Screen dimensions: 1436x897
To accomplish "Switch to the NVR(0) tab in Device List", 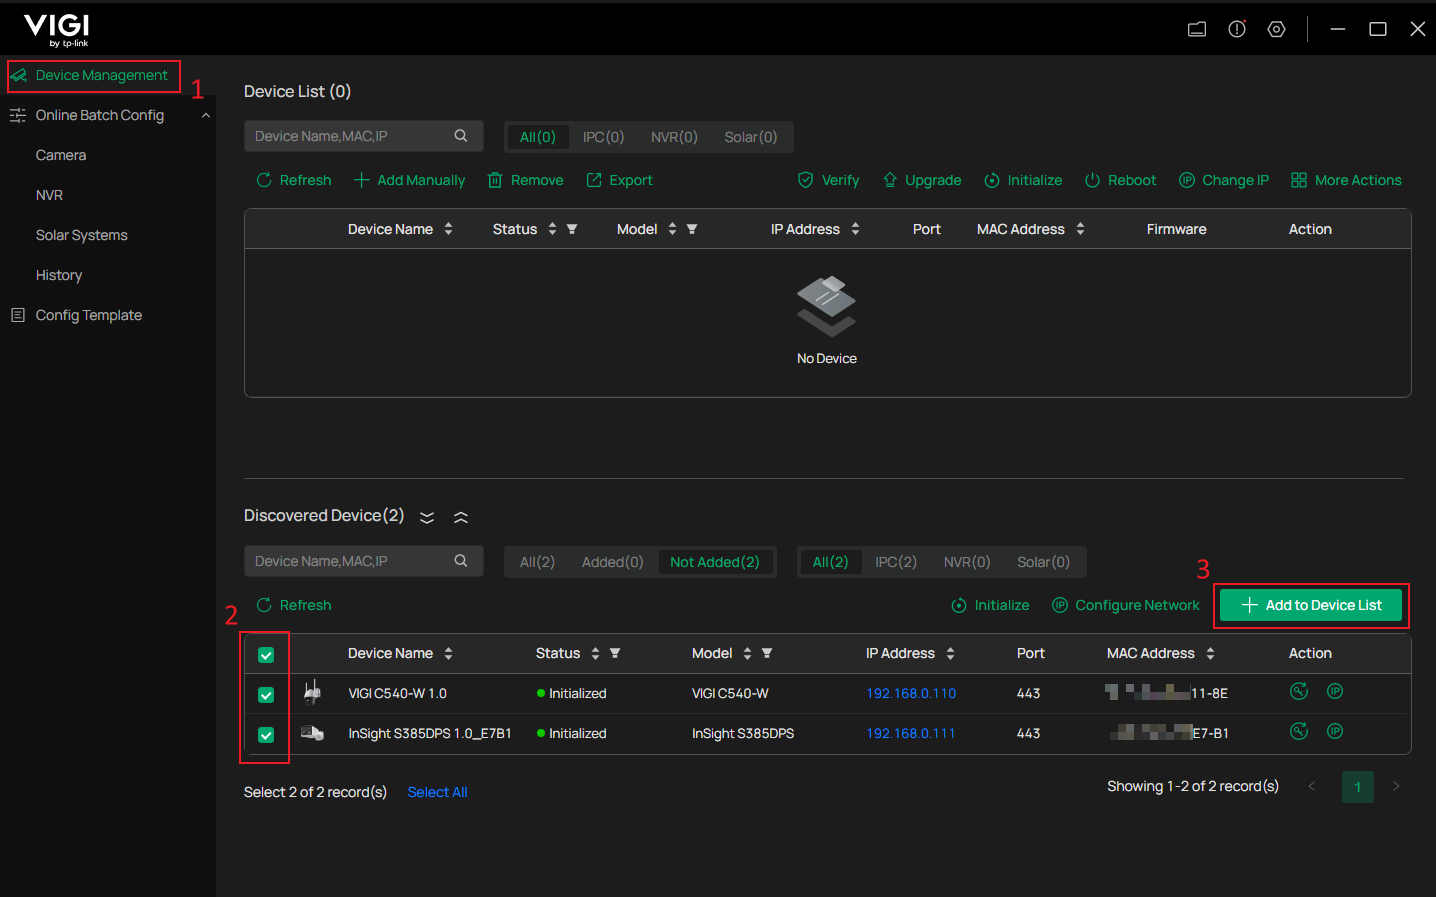I will point(674,137).
